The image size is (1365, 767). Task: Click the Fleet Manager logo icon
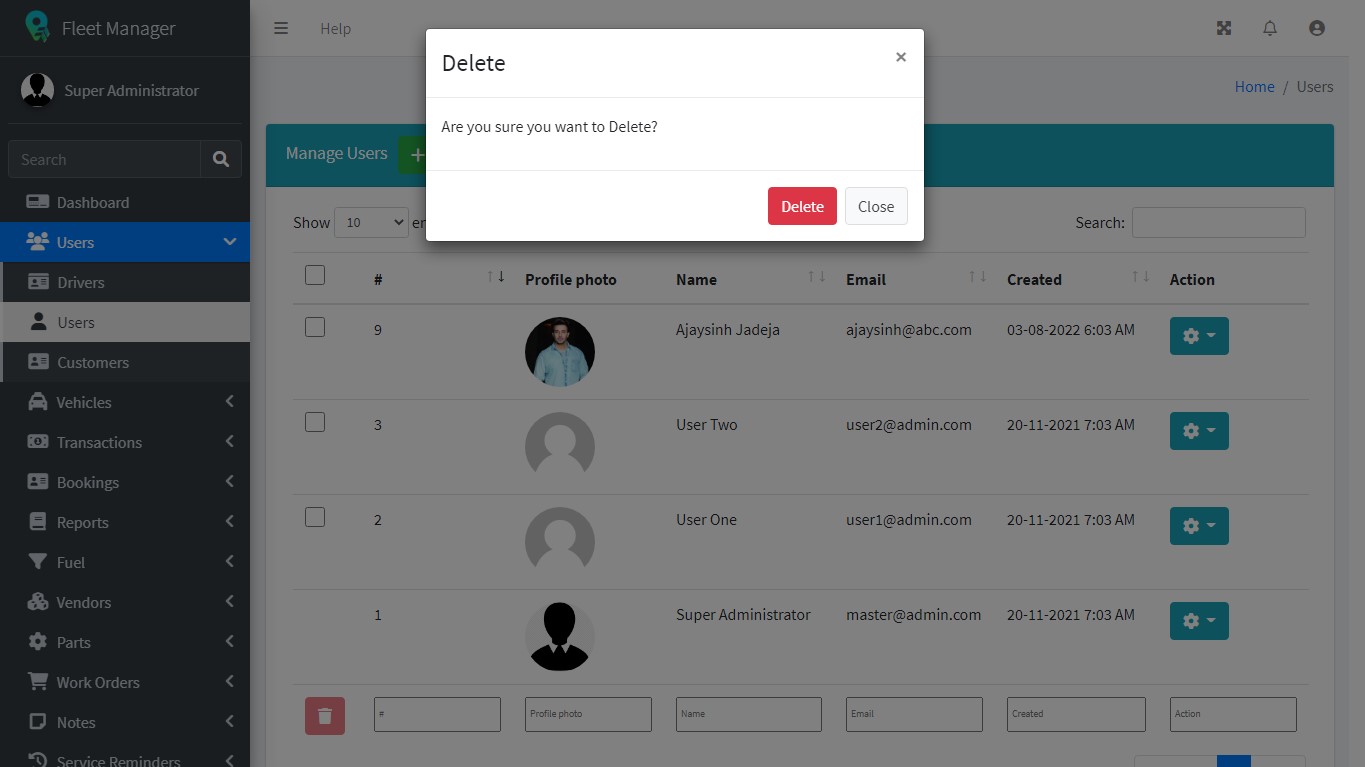point(37,27)
